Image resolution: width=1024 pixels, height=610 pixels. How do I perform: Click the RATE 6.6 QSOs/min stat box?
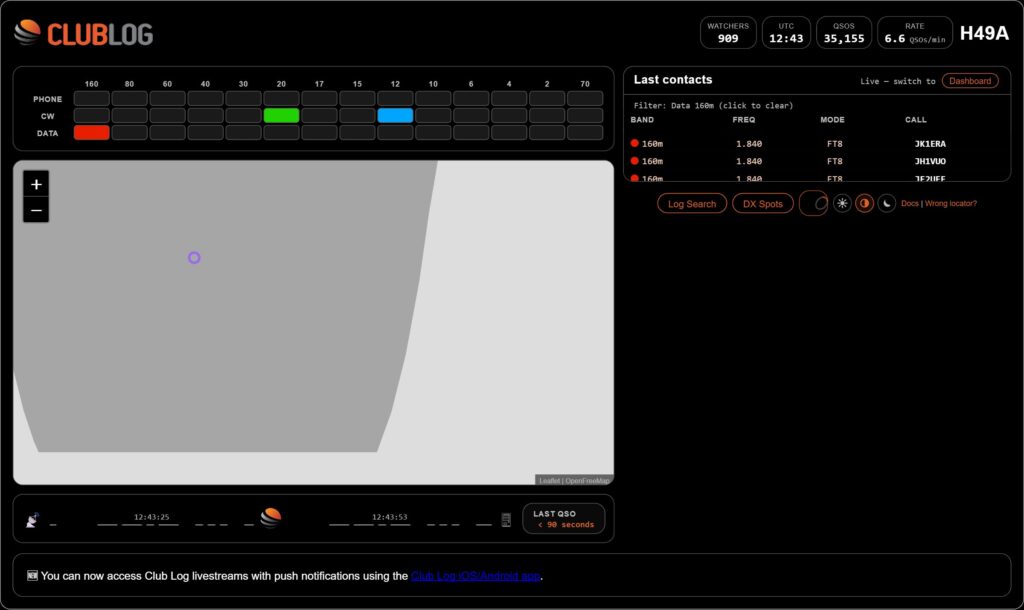click(x=914, y=33)
